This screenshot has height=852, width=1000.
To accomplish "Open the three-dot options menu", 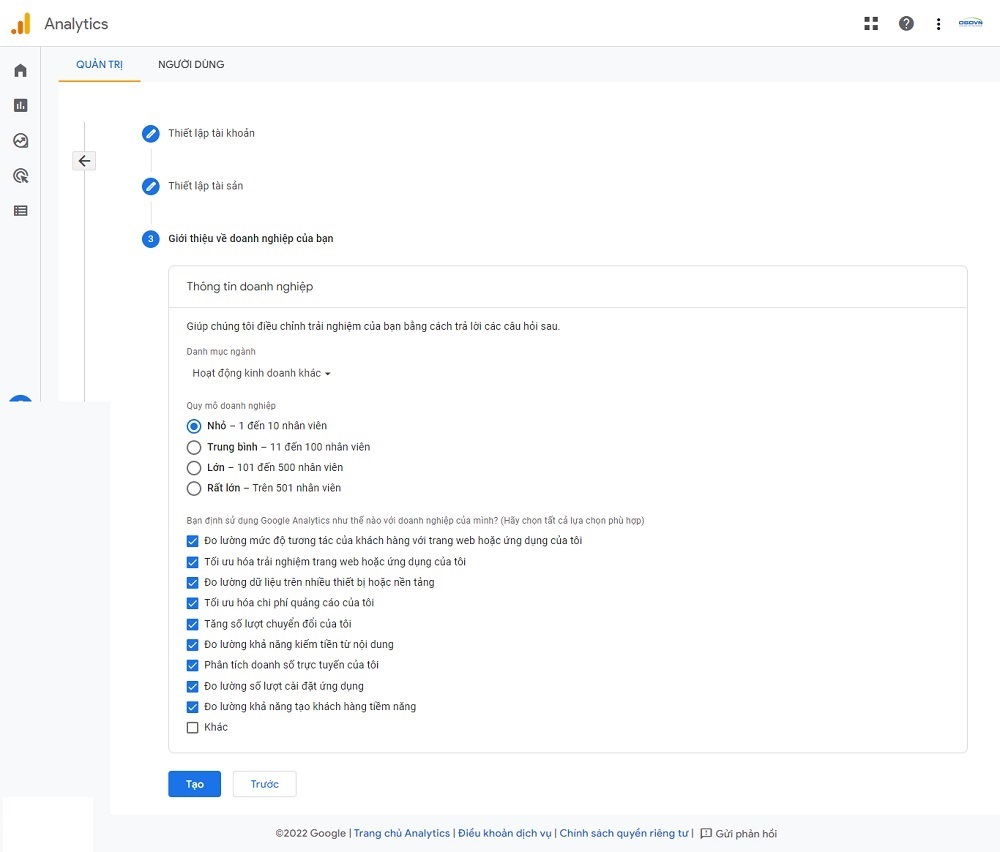I will 938,22.
